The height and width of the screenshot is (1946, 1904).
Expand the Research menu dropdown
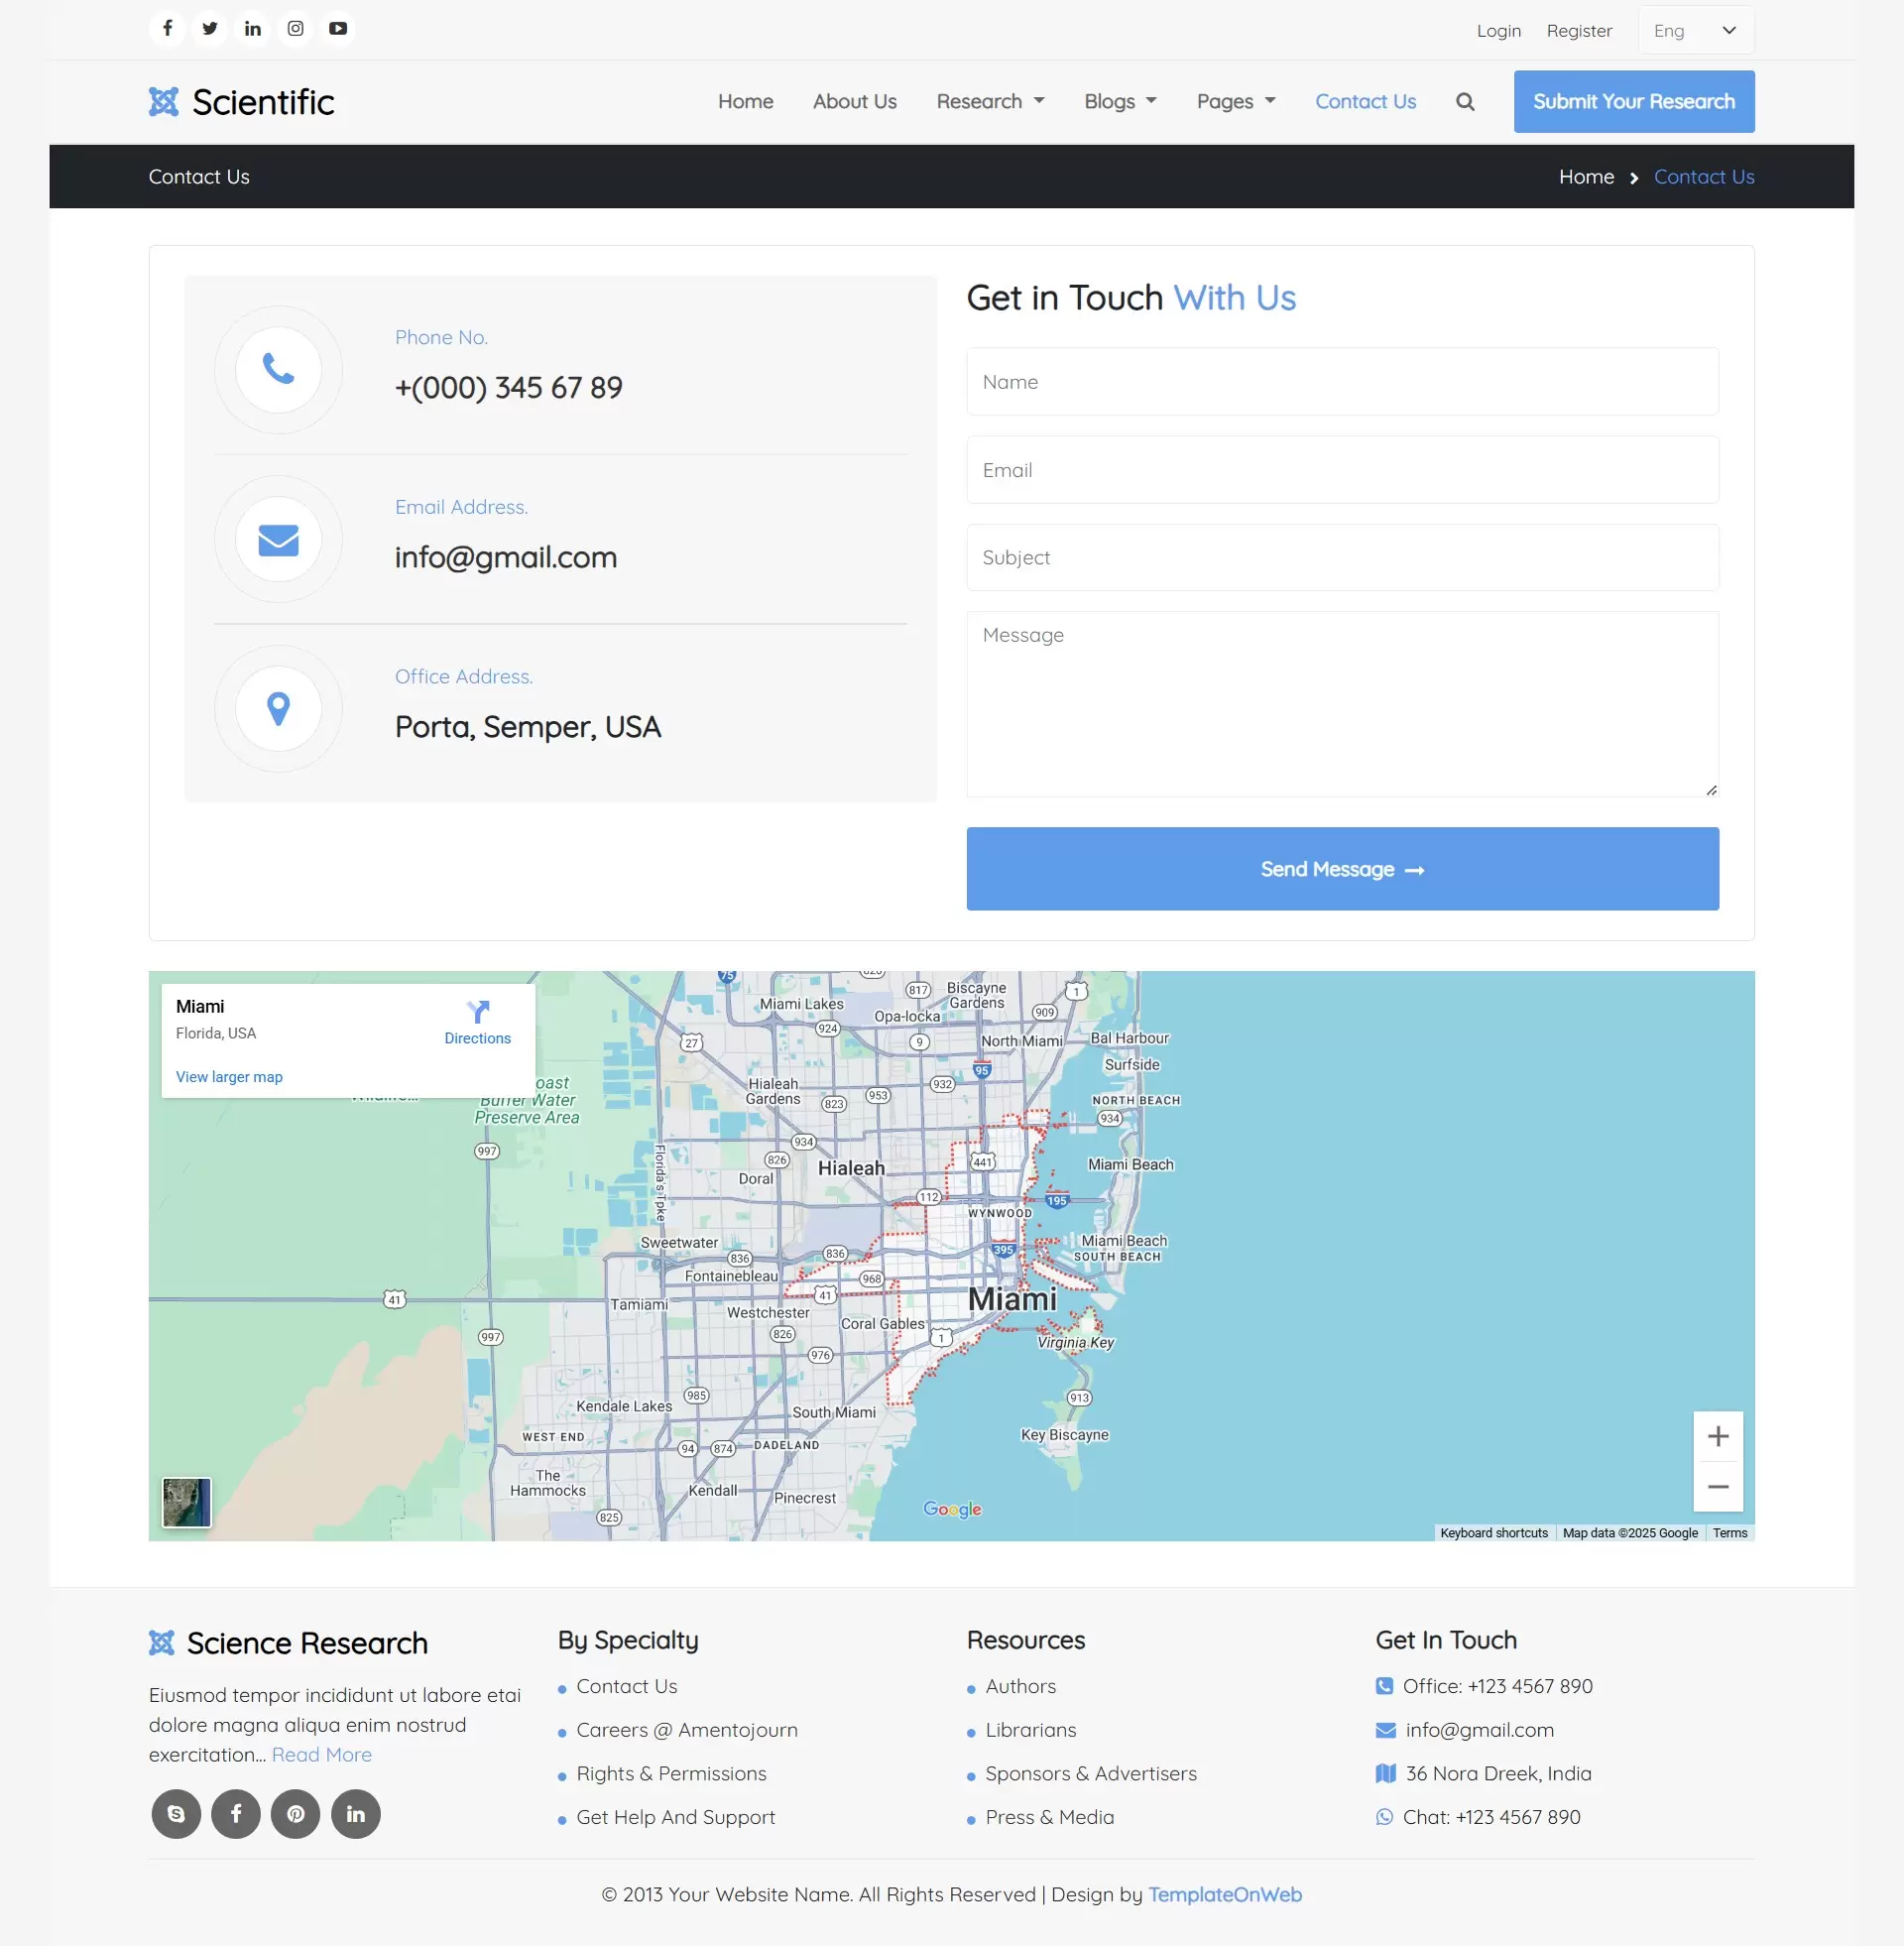click(x=990, y=101)
